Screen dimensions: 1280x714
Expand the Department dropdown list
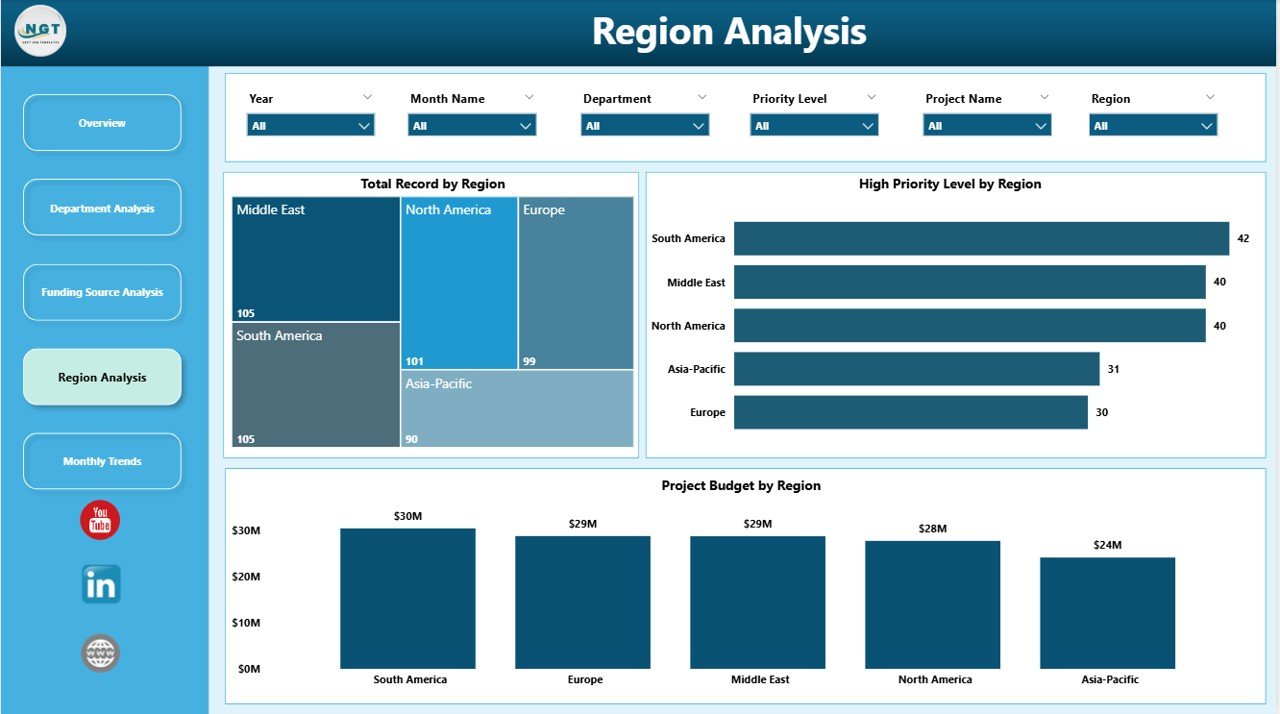pyautogui.click(x=645, y=126)
